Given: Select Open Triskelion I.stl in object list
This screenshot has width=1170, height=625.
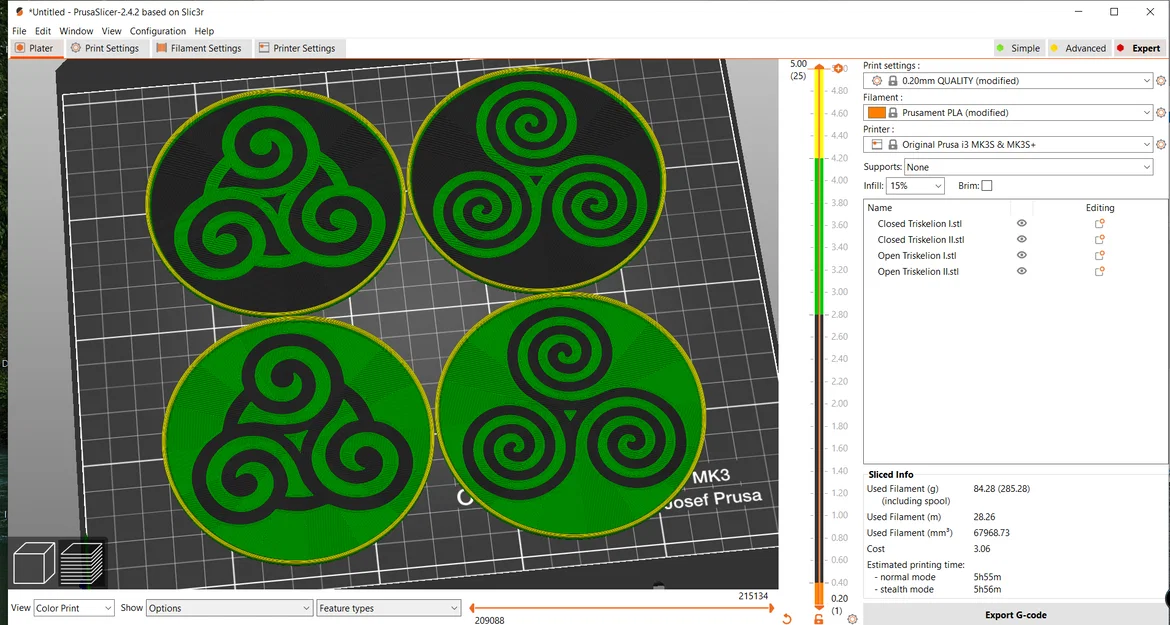Looking at the screenshot, I should coord(917,256).
